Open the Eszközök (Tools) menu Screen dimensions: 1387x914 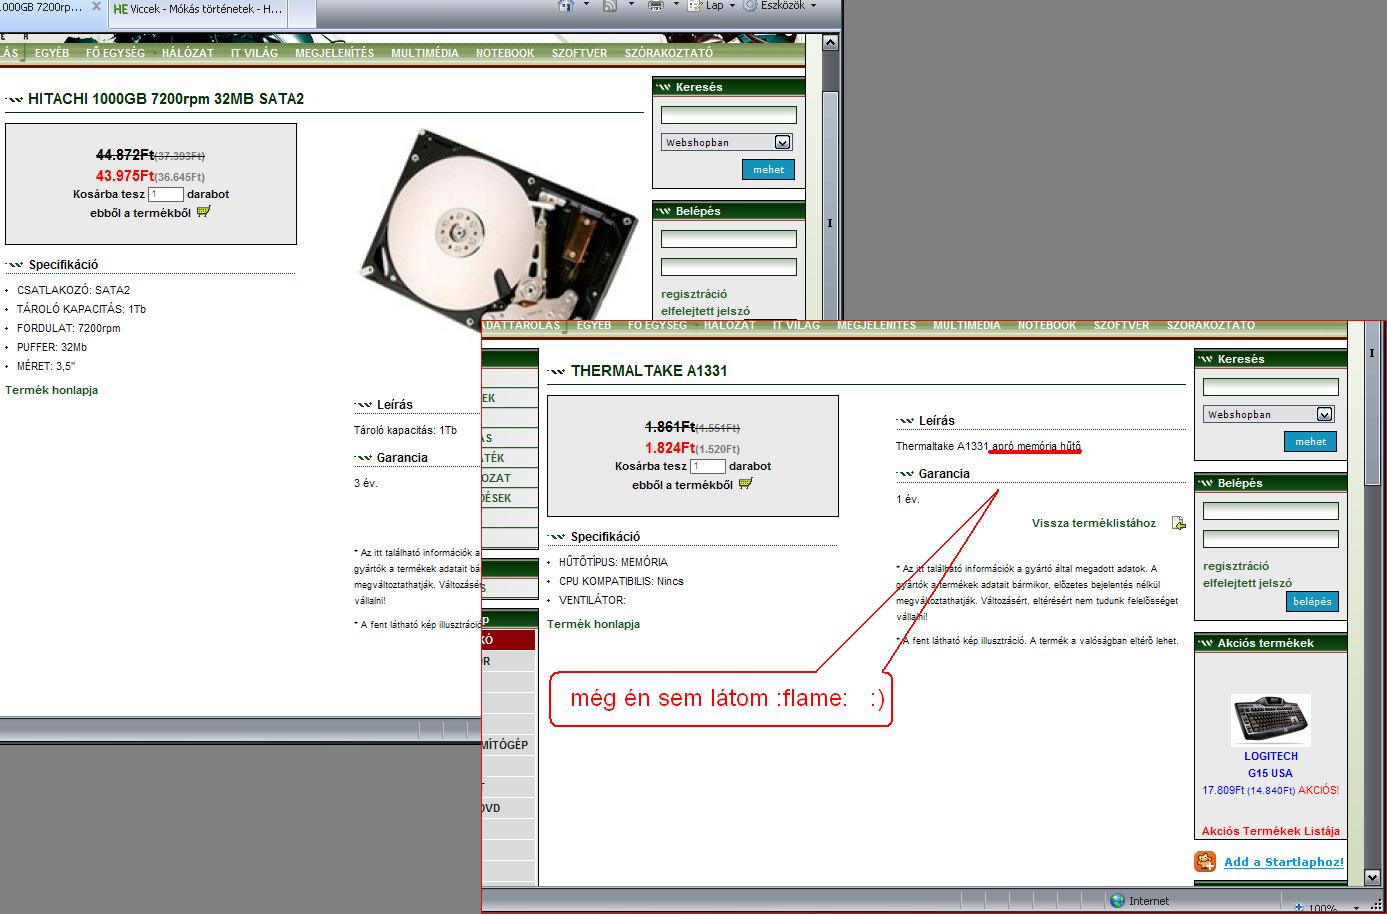pos(781,5)
